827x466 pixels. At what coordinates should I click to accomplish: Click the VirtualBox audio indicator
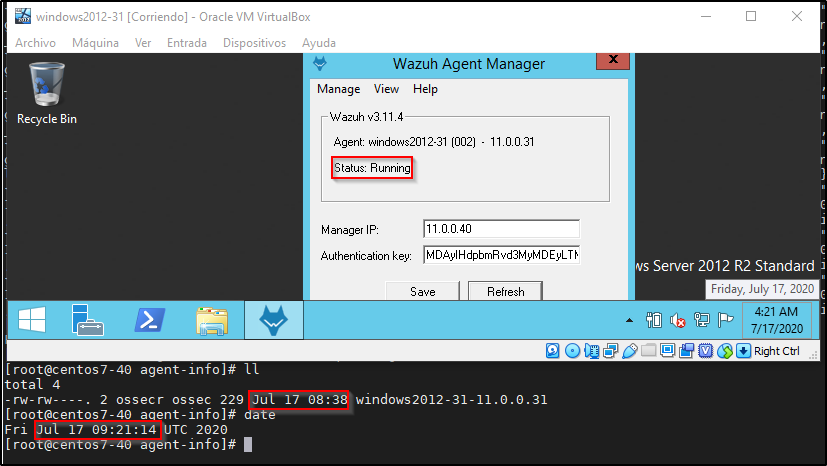[592, 351]
